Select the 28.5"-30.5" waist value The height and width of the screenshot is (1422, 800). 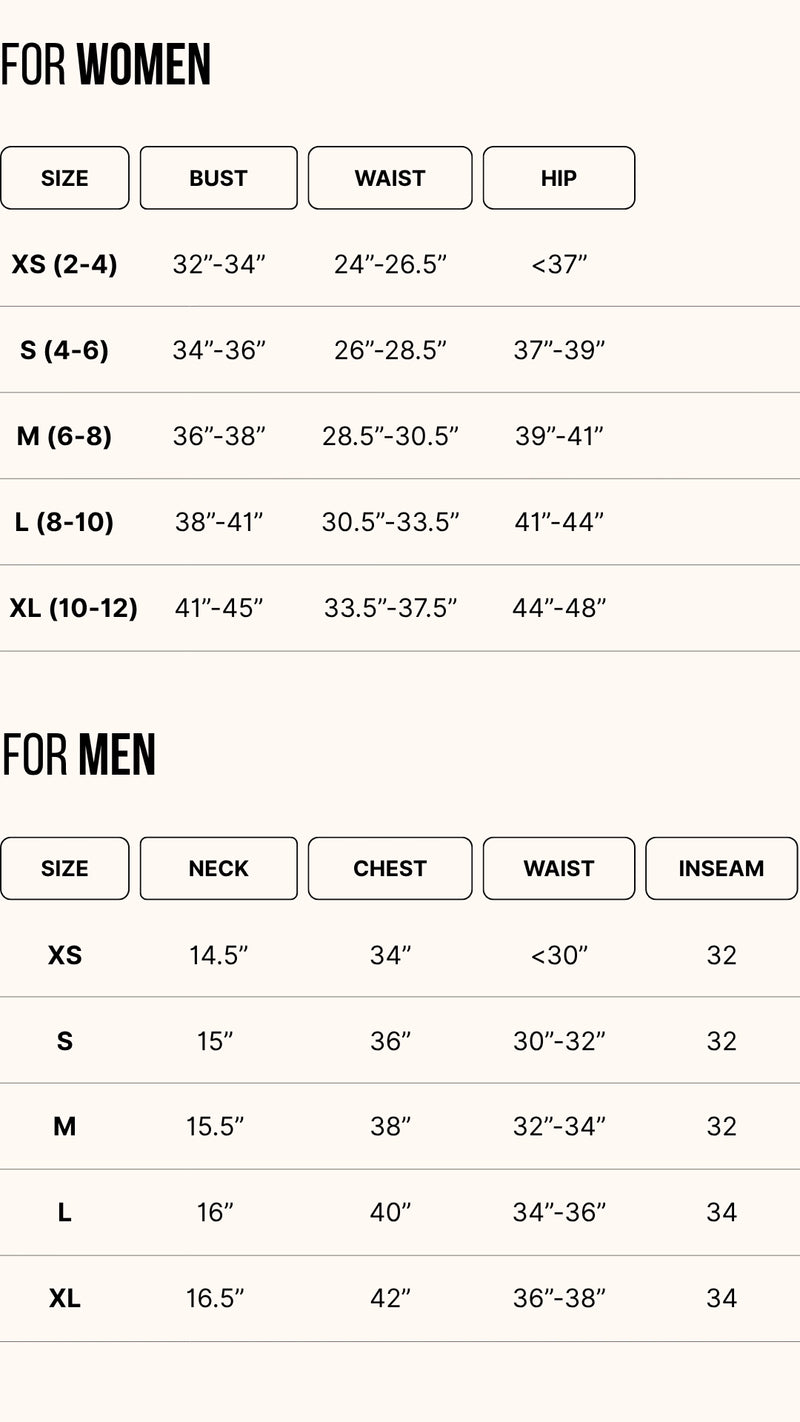[x=390, y=436]
